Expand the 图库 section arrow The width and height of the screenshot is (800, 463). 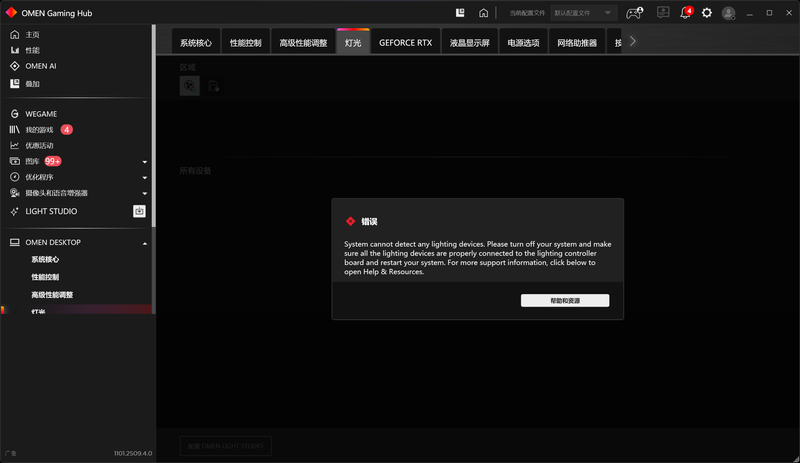point(145,162)
